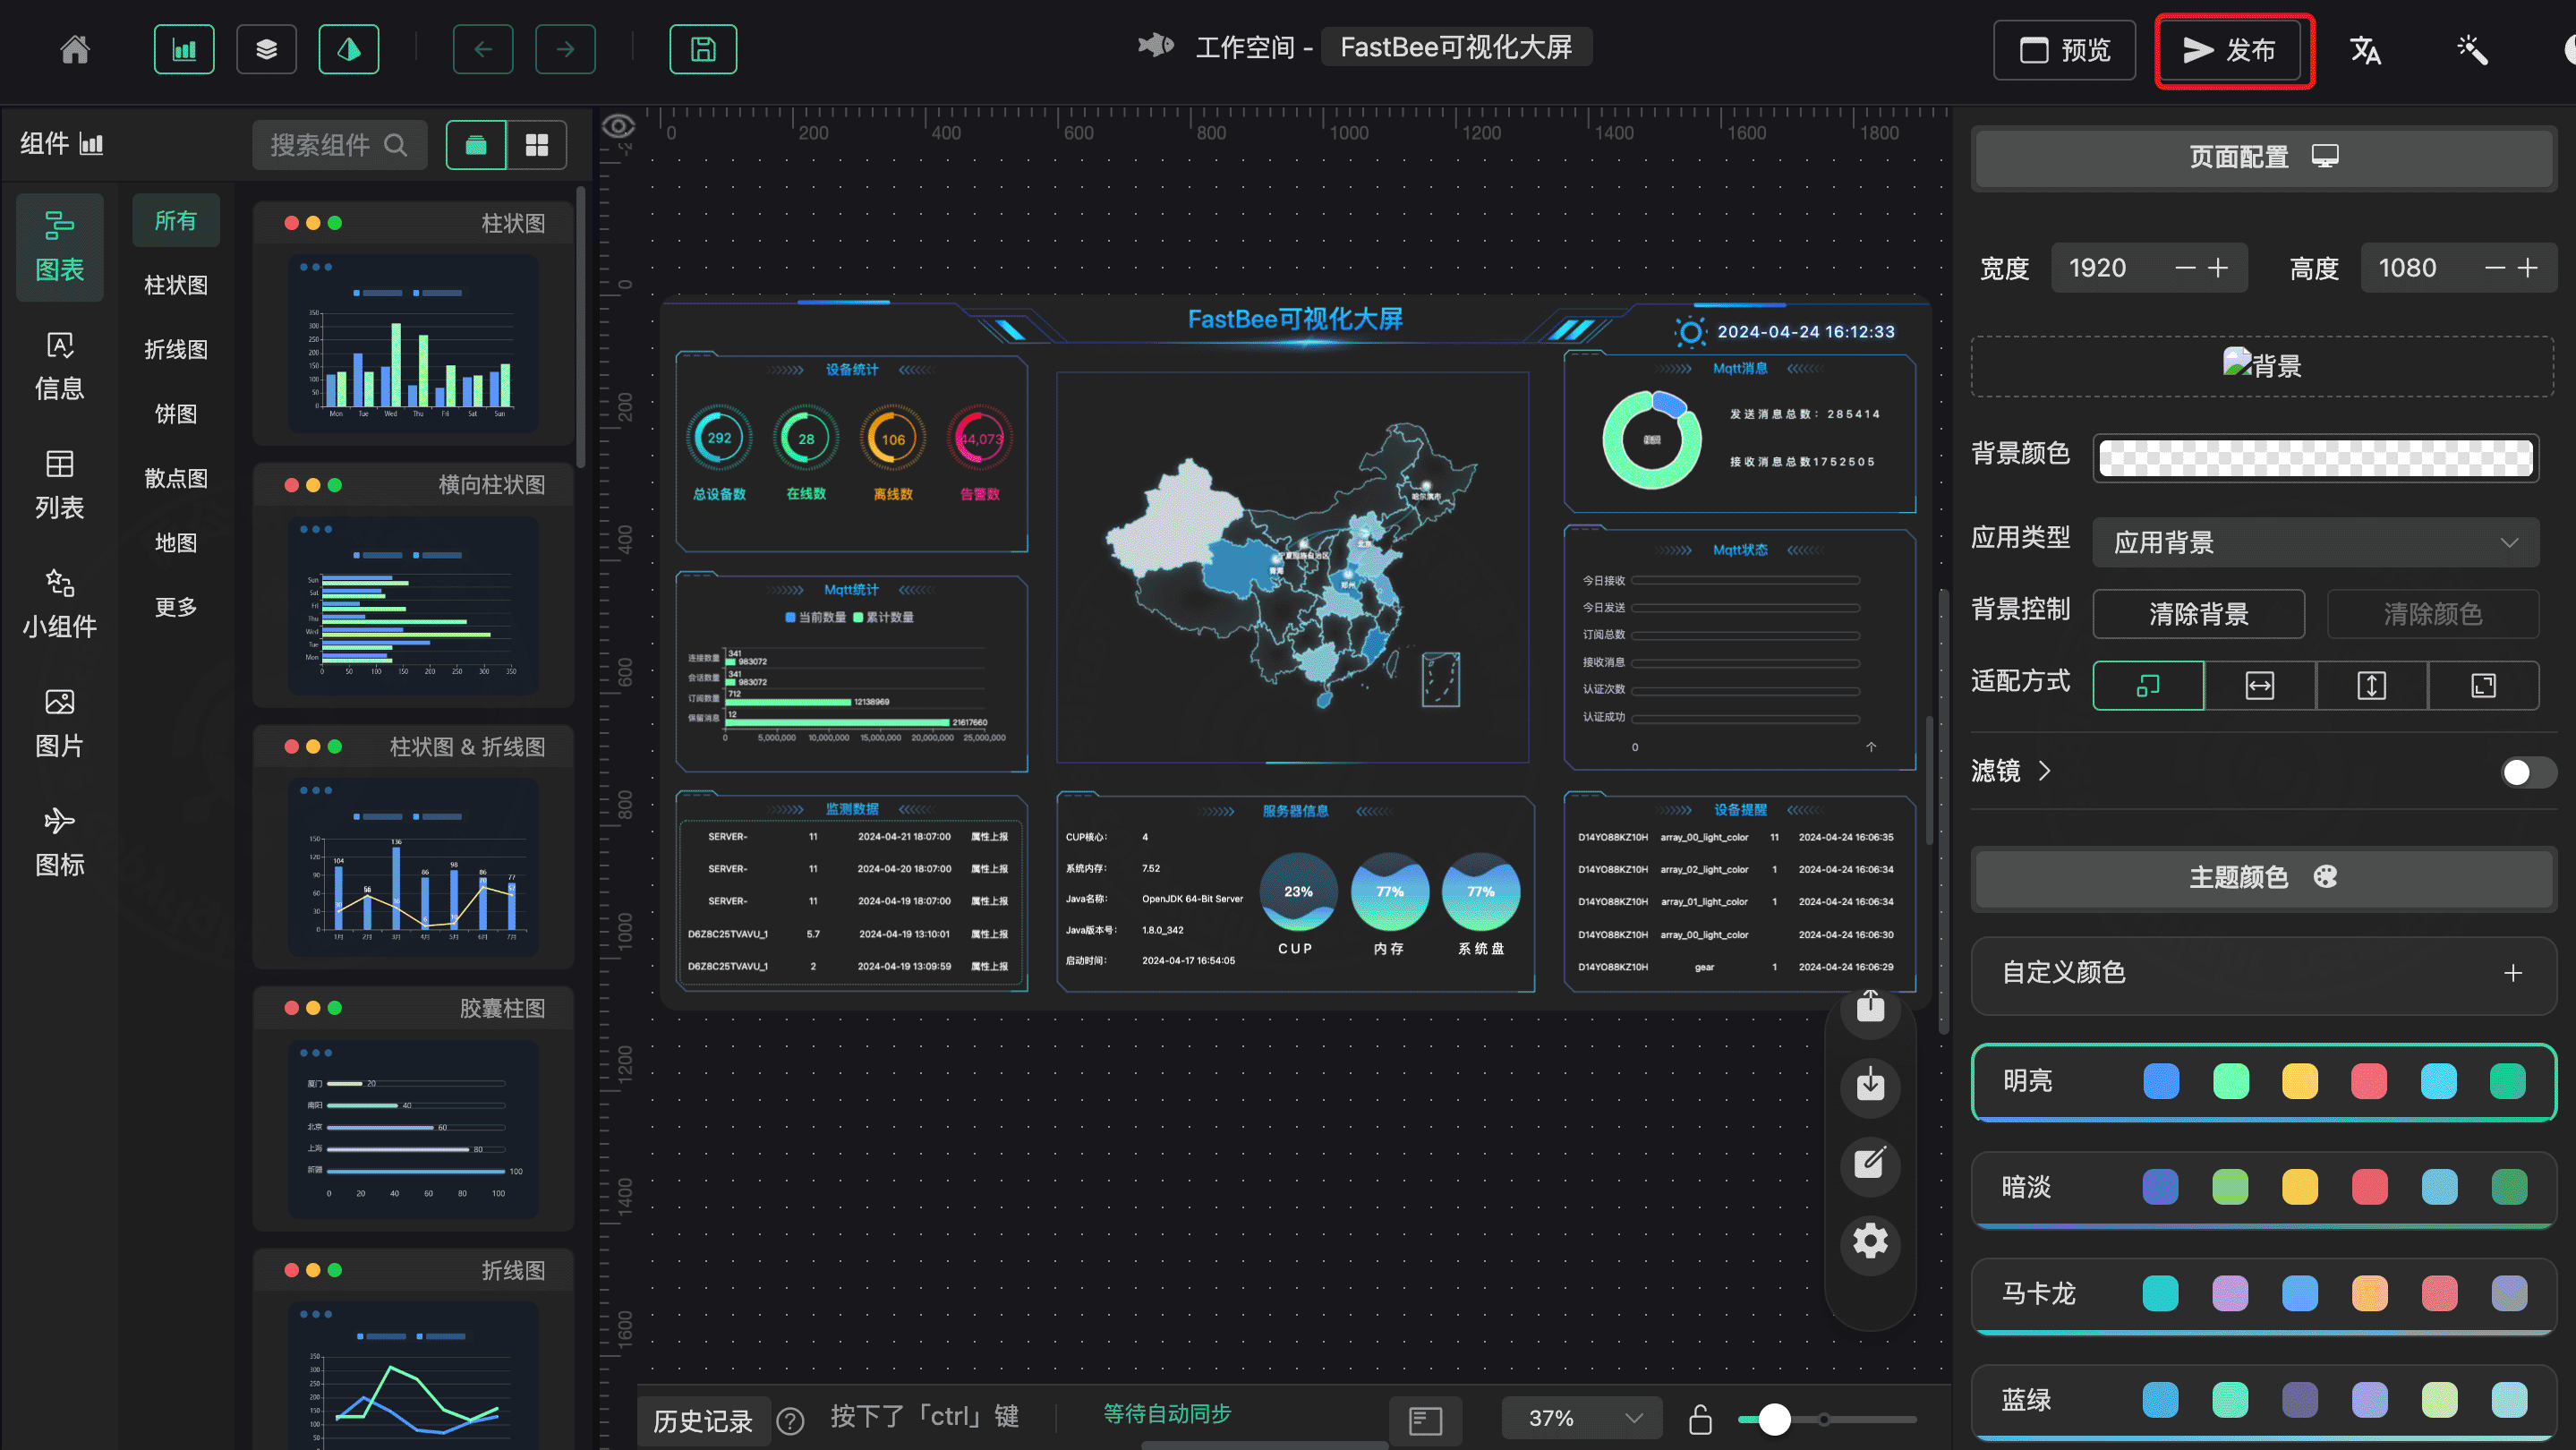The height and width of the screenshot is (1450, 2576).
Task: Select the 图片 category in the sidebar
Action: coord(60,723)
